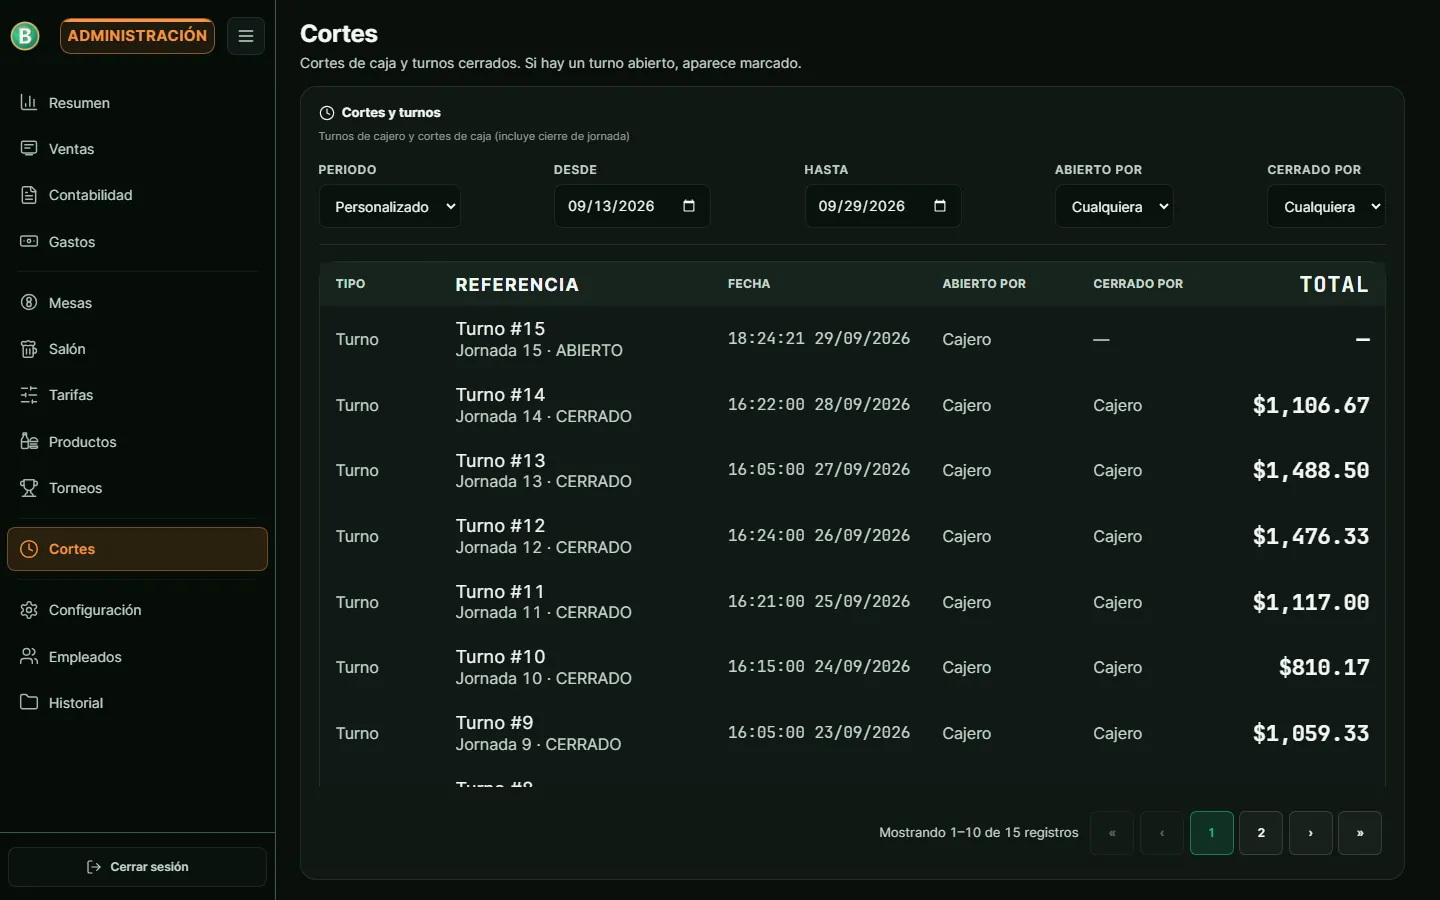Click the Turno #14 reference
Image resolution: width=1440 pixels, height=900 pixels.
click(500, 395)
